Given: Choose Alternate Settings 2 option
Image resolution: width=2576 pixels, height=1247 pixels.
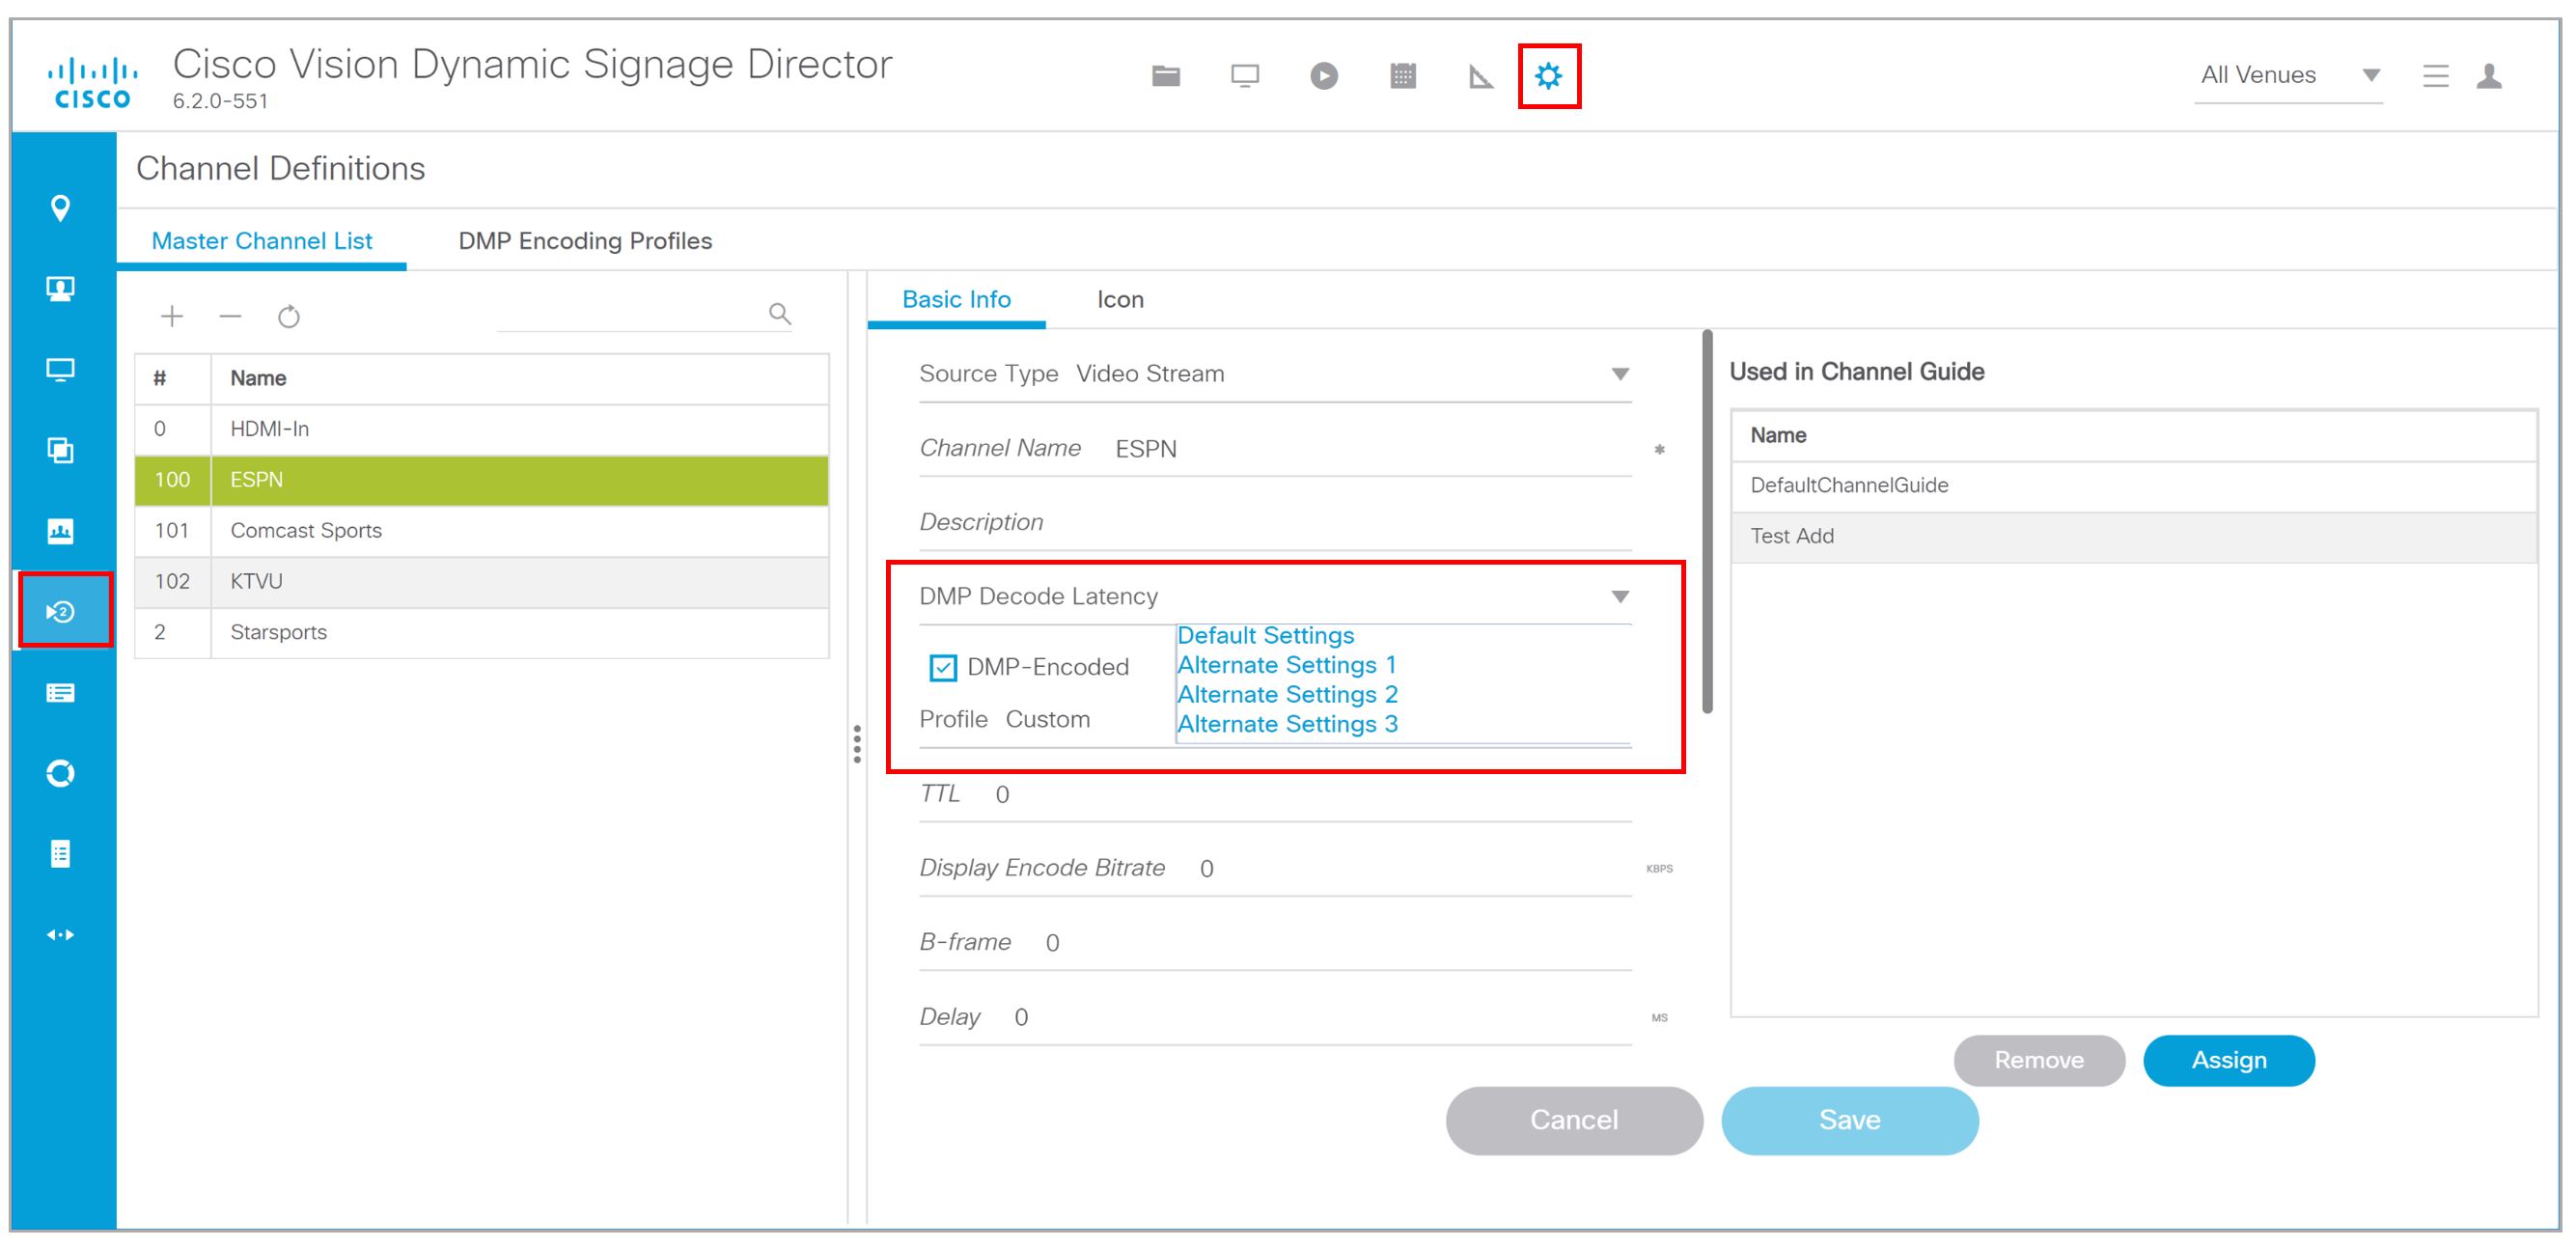Looking at the screenshot, I should [1287, 695].
